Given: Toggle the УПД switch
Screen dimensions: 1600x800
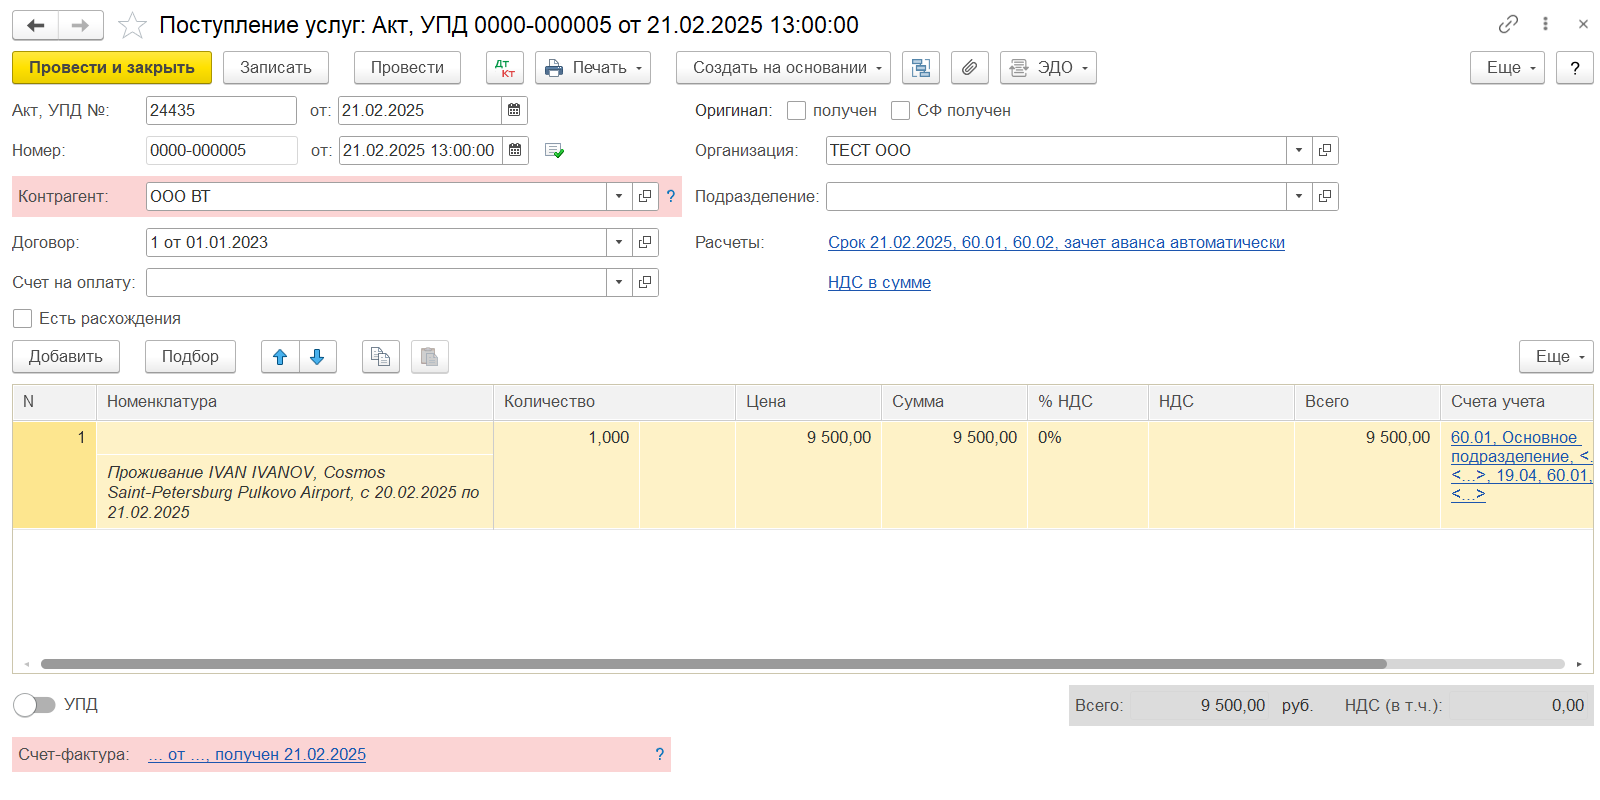Looking at the screenshot, I should coord(34,705).
